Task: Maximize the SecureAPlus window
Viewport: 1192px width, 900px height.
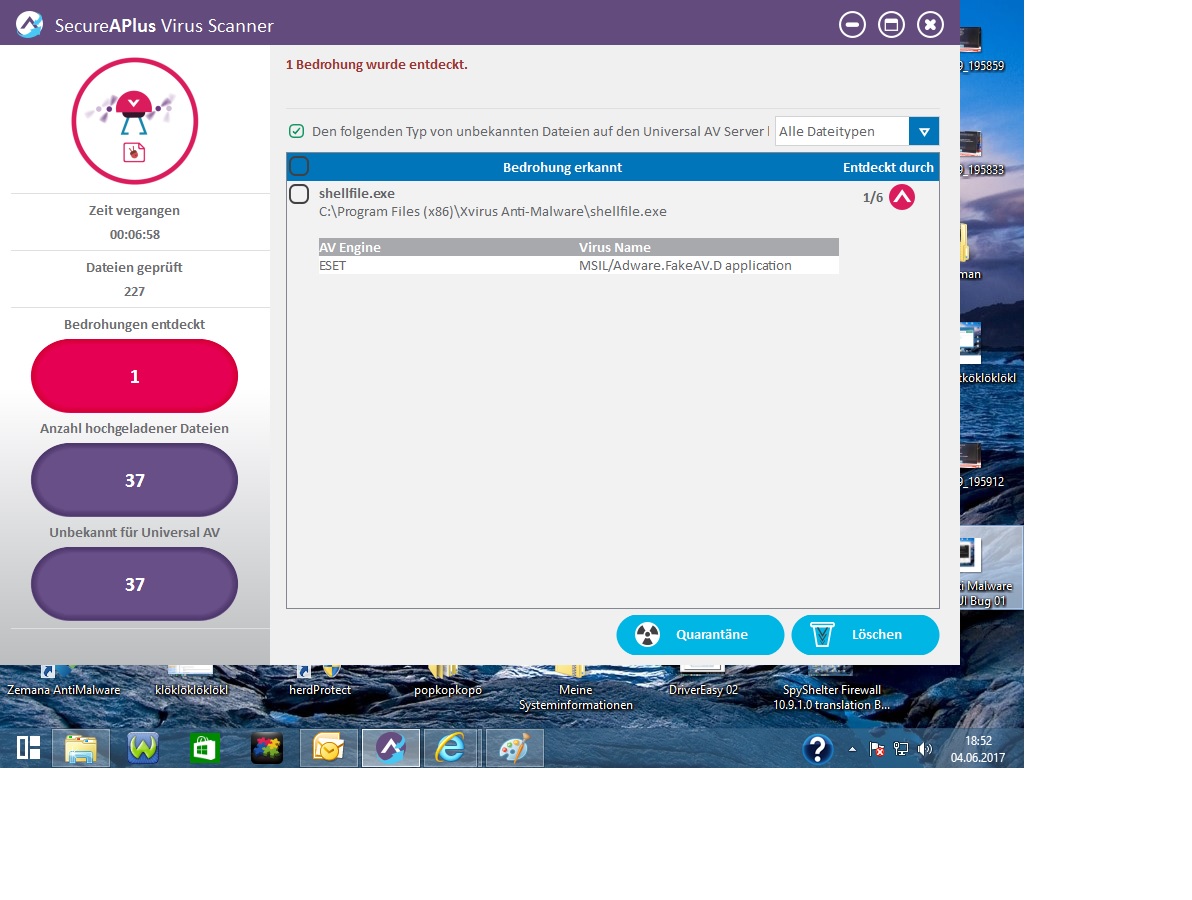Action: tap(891, 25)
